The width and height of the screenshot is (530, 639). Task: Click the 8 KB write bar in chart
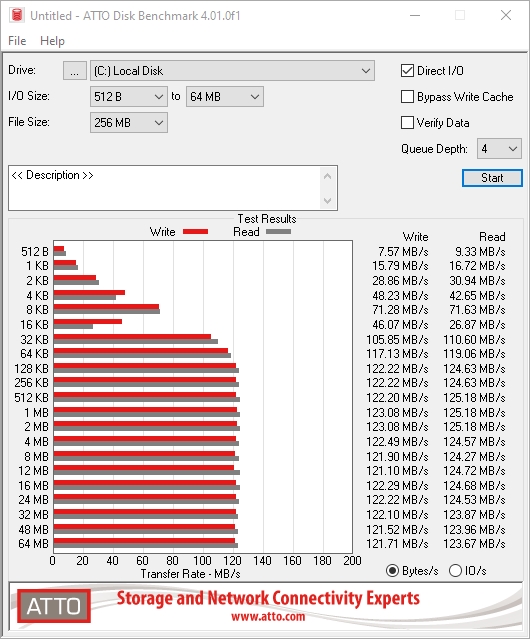(106, 307)
